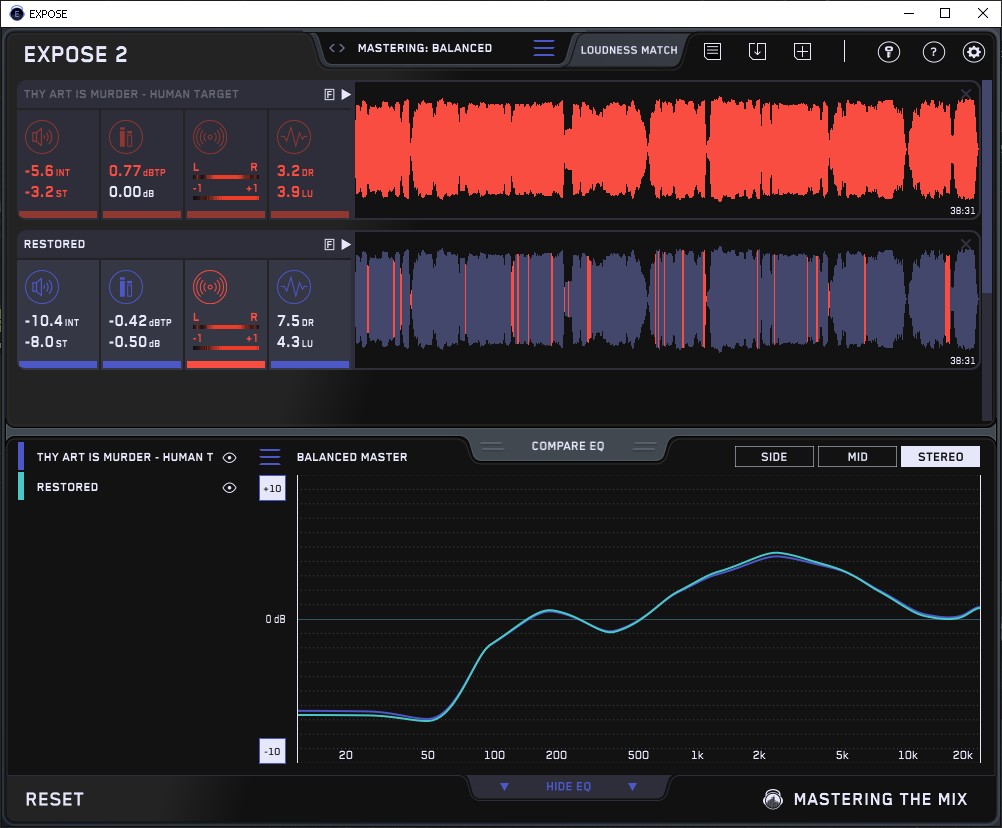Collapse the EQ panel with Hide EQ
This screenshot has width=1002, height=828.
tap(568, 787)
